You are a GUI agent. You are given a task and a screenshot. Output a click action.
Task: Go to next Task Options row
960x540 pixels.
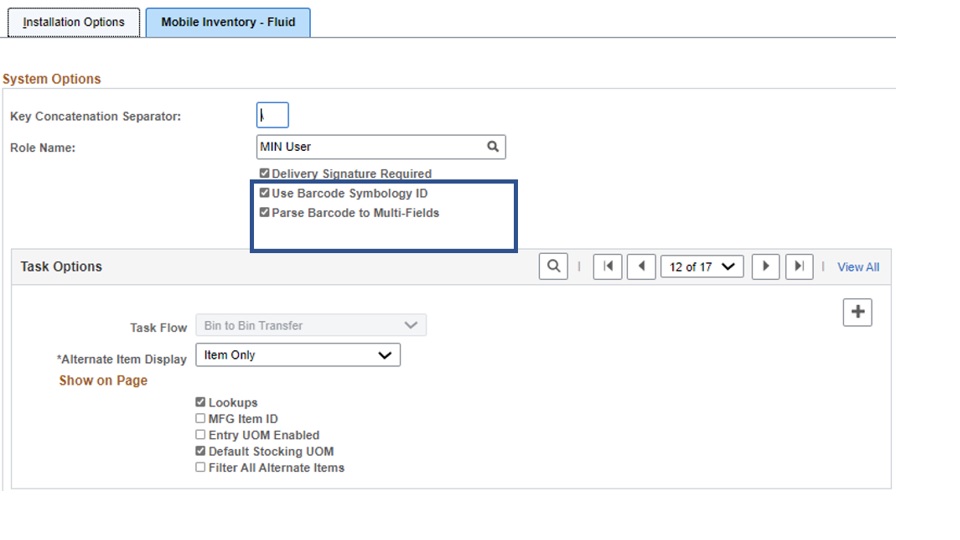click(765, 267)
